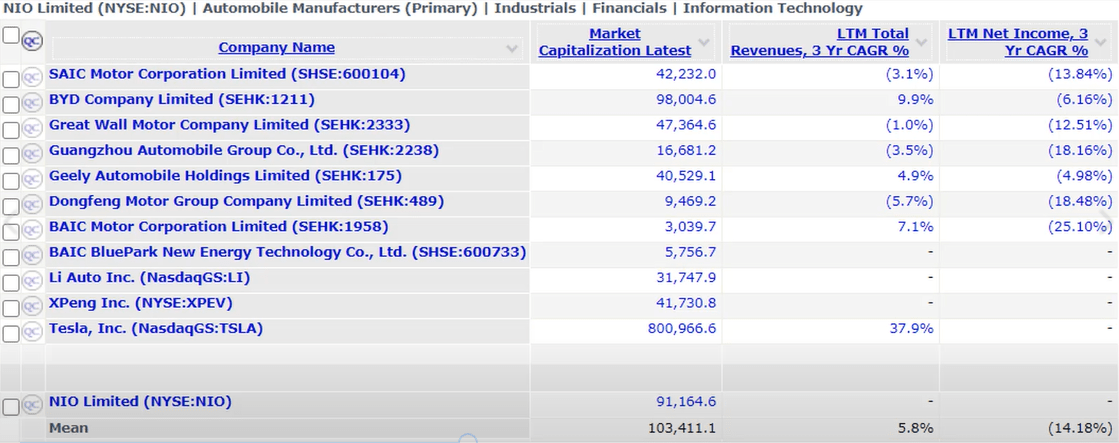Image resolution: width=1119 pixels, height=443 pixels.
Task: Click QC icon beside Guangzhou Automobile Group
Action: [x=31, y=153]
